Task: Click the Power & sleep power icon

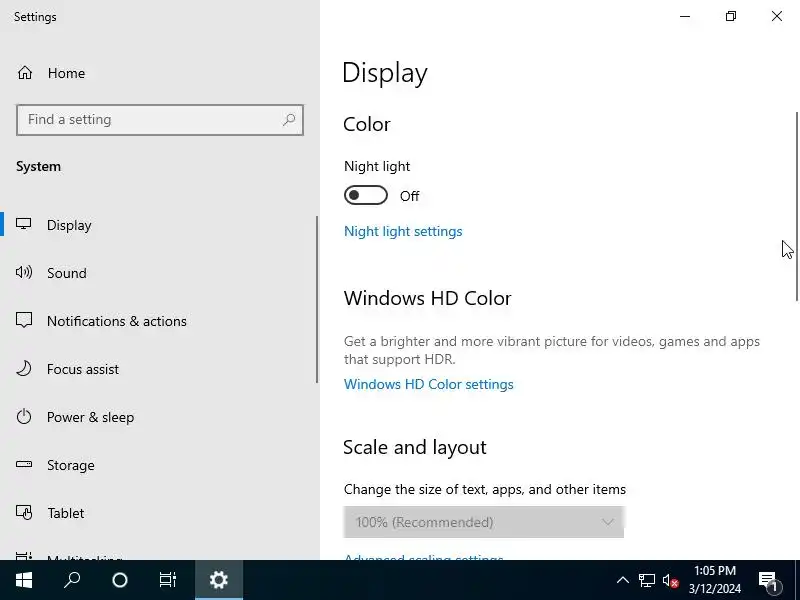Action: 23,416
